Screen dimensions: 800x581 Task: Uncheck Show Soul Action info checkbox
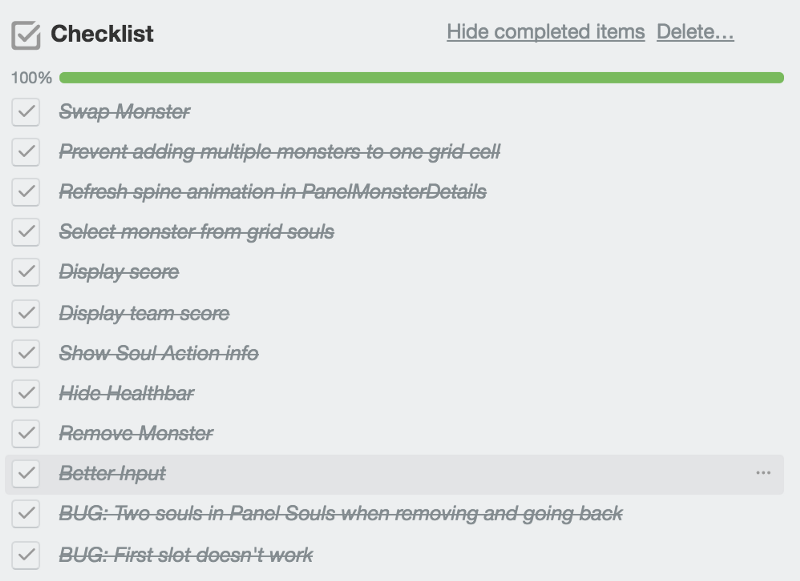point(26,353)
